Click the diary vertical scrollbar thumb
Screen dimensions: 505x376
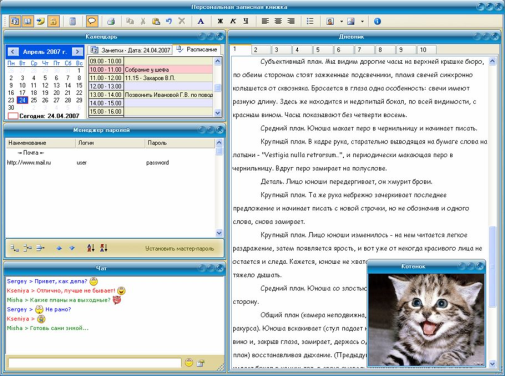tap(492, 267)
